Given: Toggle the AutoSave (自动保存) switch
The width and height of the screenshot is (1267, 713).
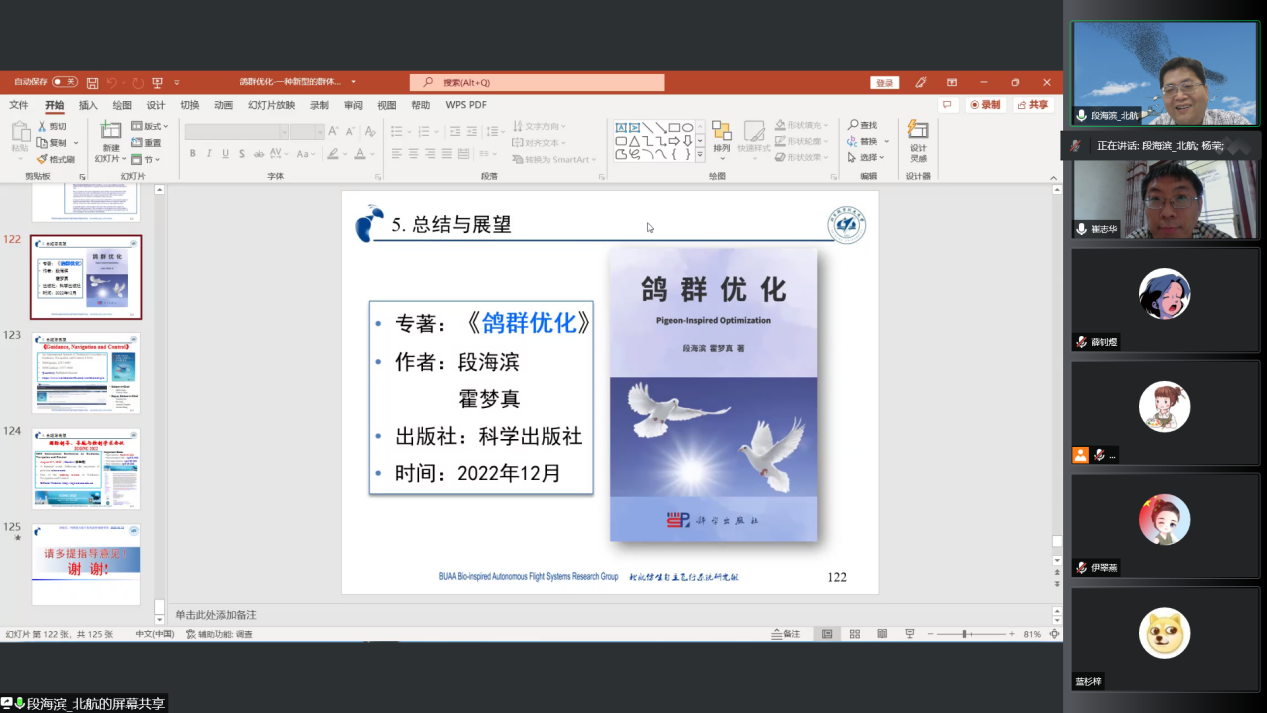Looking at the screenshot, I should click(64, 82).
